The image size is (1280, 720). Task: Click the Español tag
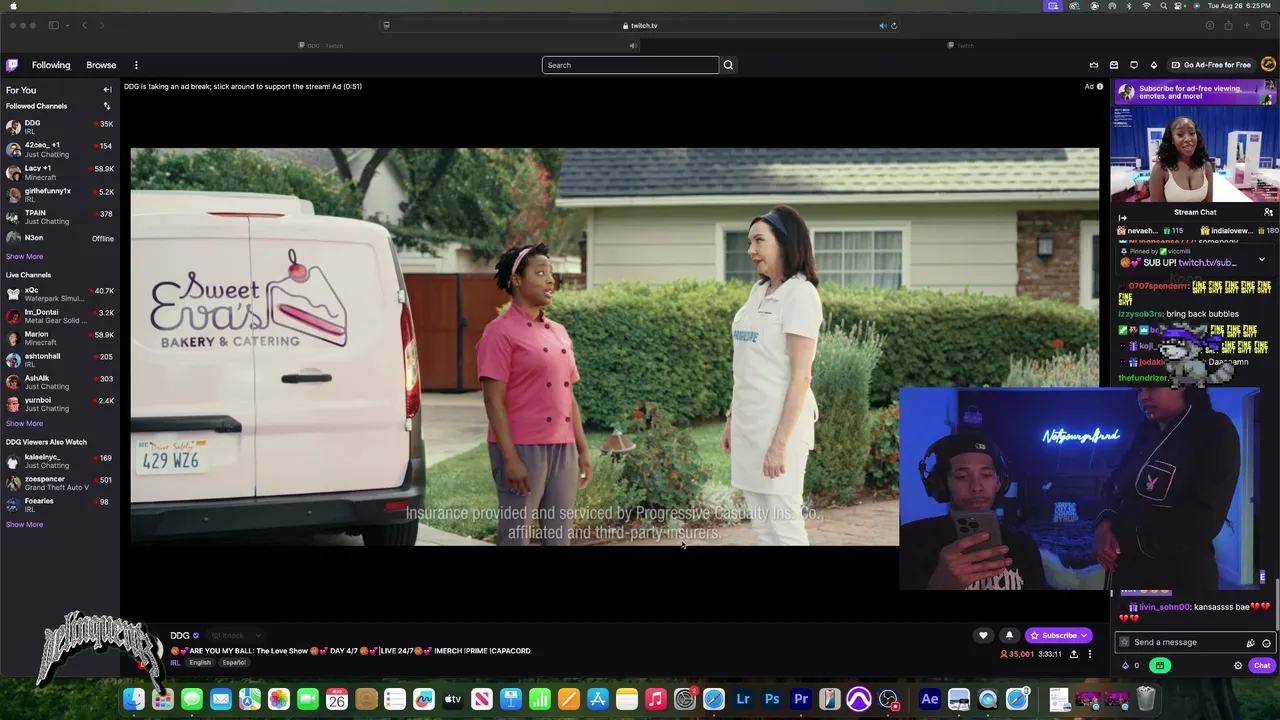pyautogui.click(x=234, y=663)
